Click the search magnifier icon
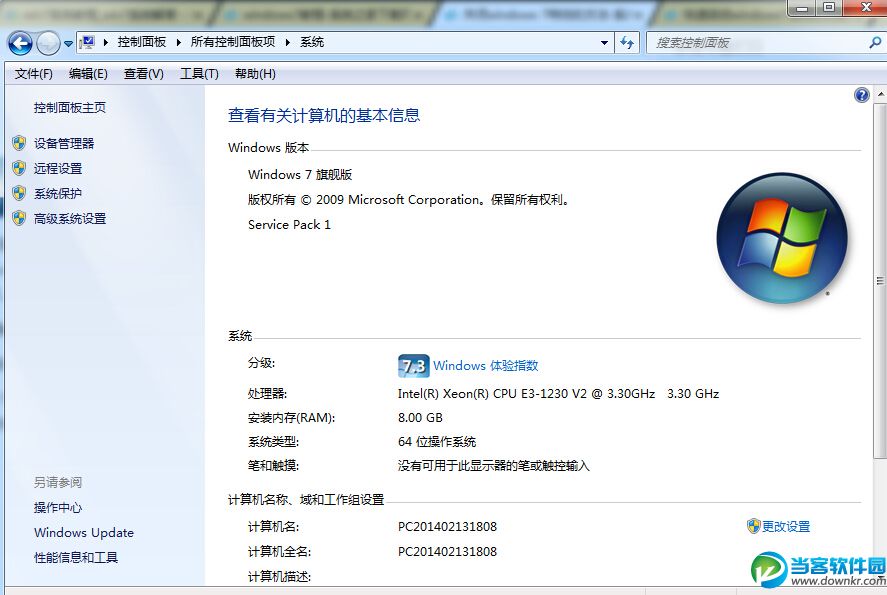This screenshot has width=887, height=595. coord(875,42)
